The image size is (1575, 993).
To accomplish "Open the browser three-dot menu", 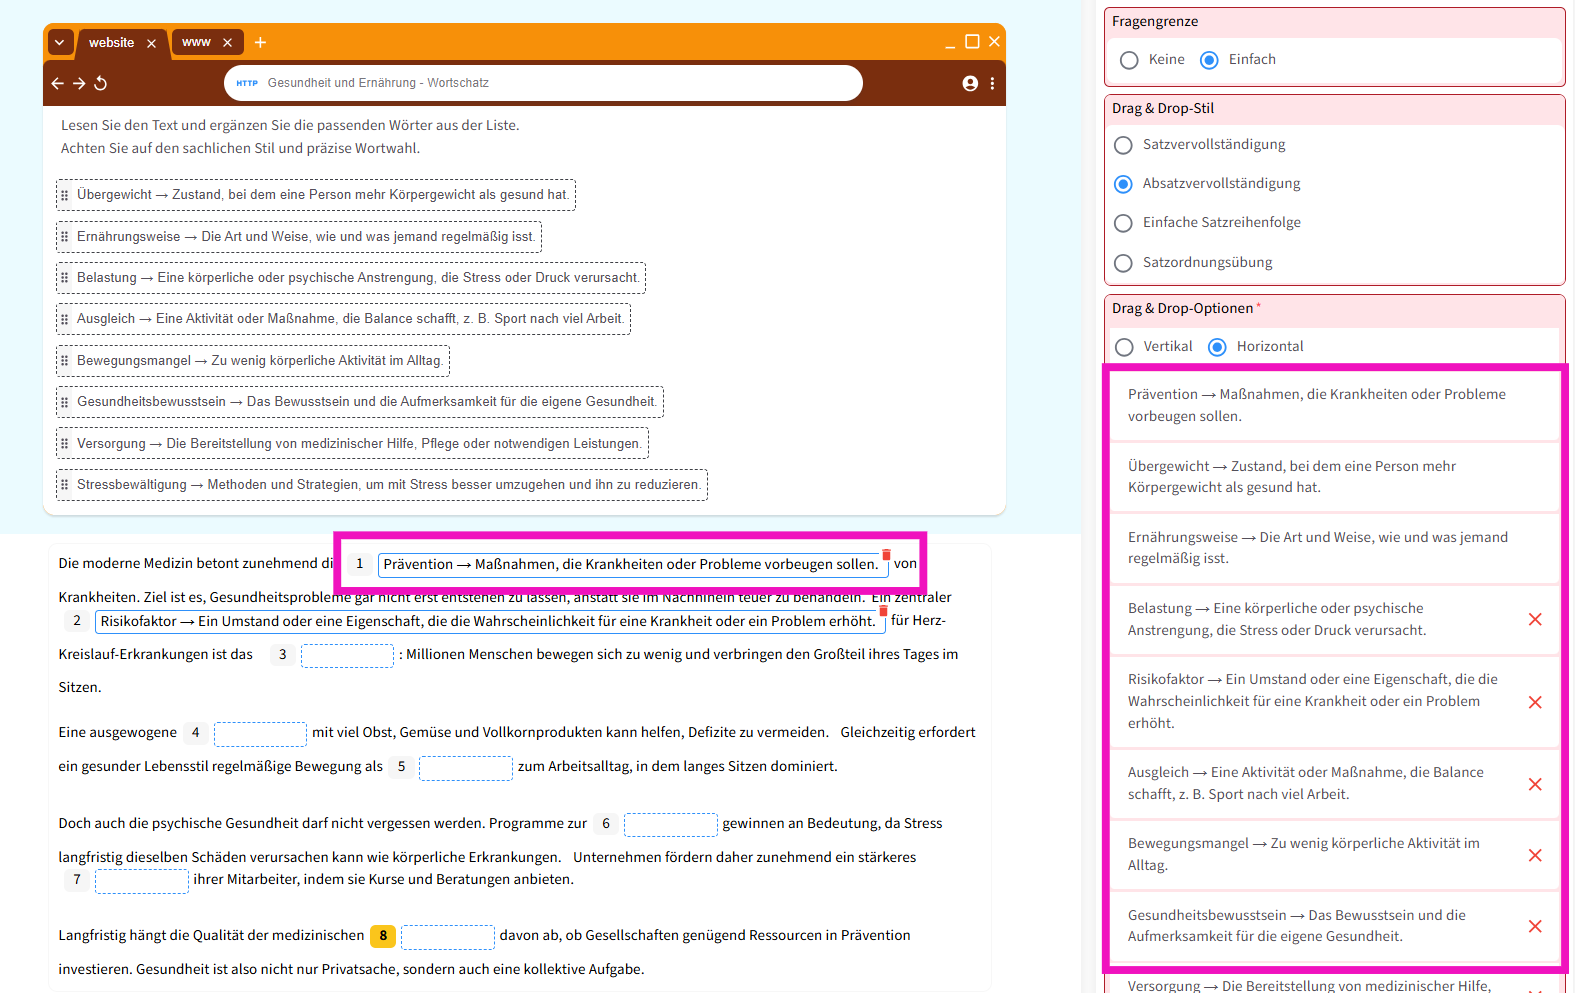I will 992,84.
